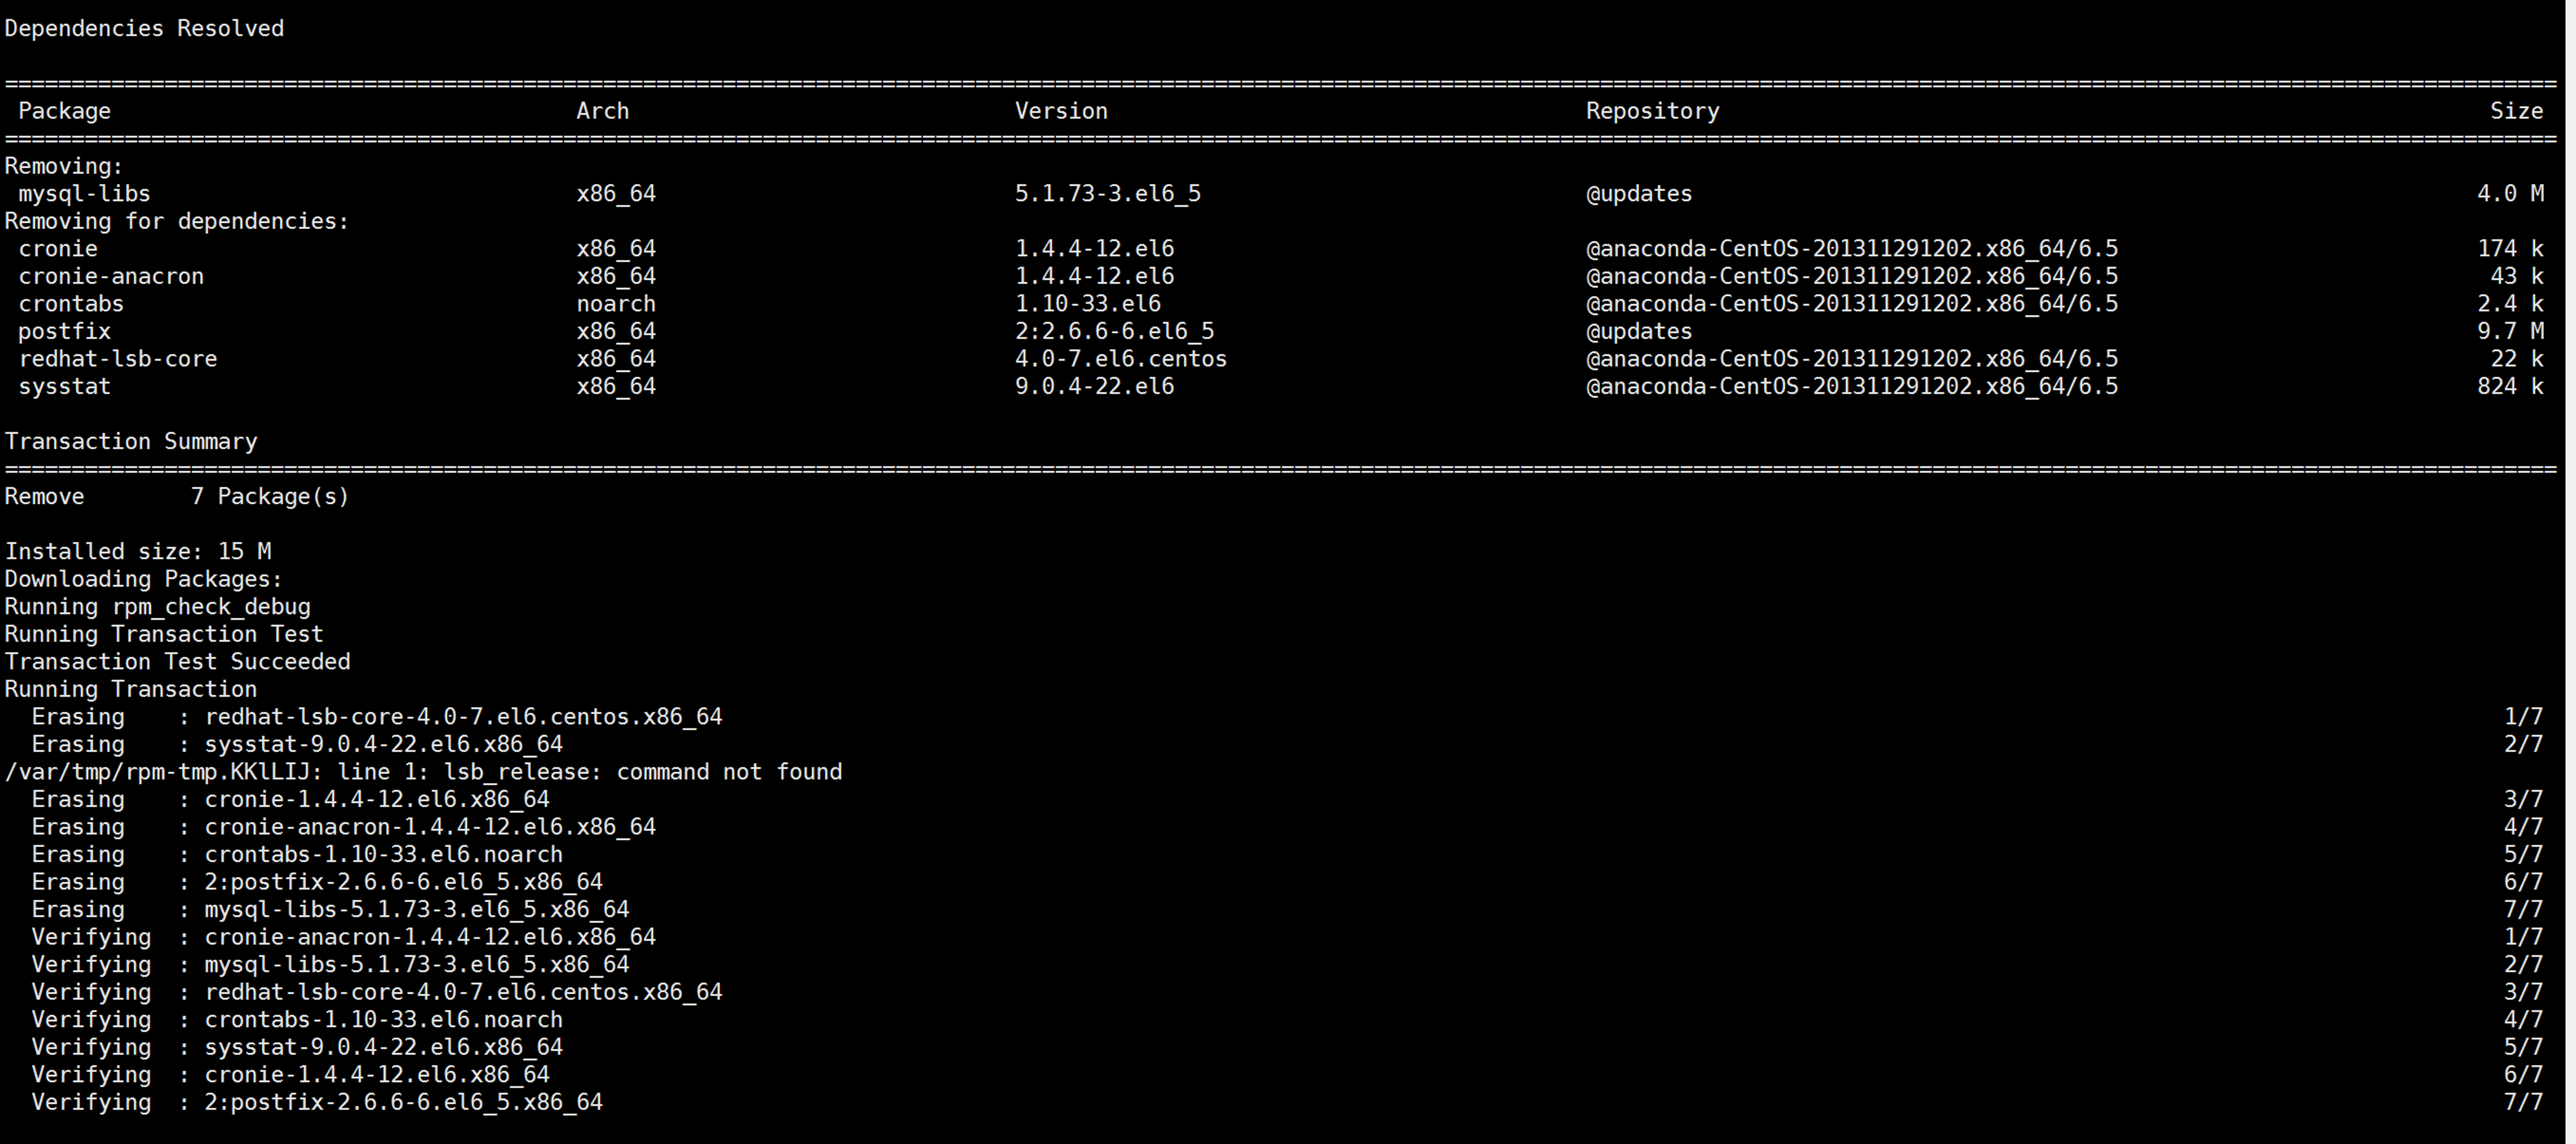Viewport: 2576px width, 1144px height.
Task: Click version 9.0.4-22.el6 of sysstat
Action: [1095, 386]
